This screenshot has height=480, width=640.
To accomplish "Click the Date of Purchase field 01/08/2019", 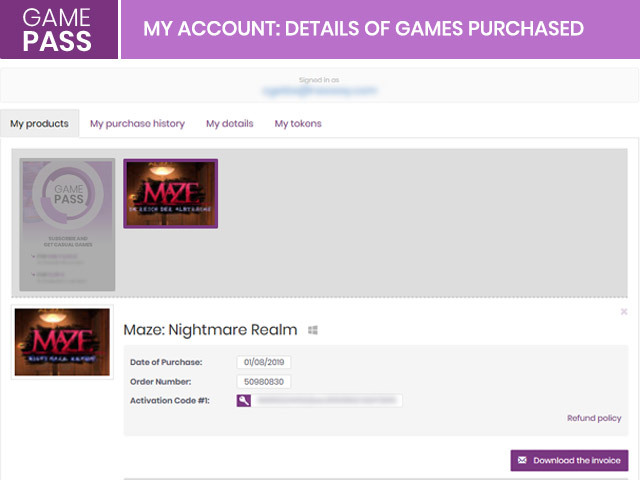I will 264,362.
